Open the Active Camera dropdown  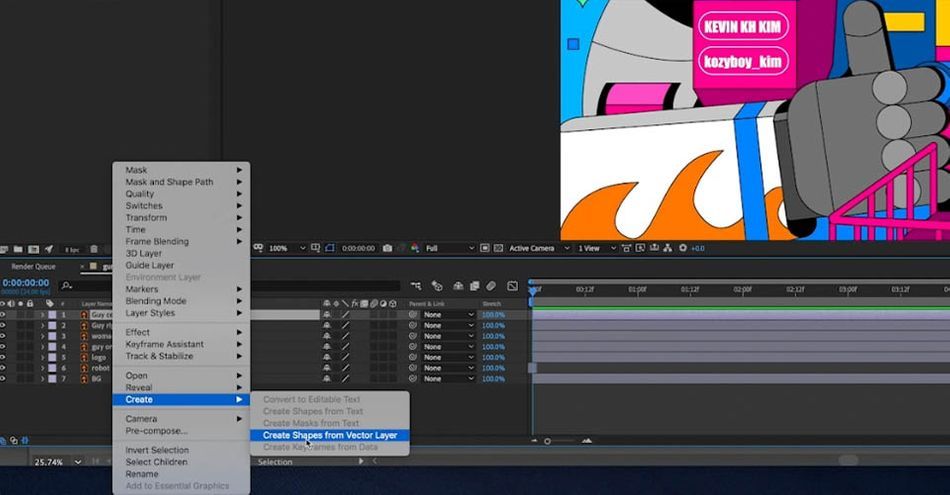(539, 248)
